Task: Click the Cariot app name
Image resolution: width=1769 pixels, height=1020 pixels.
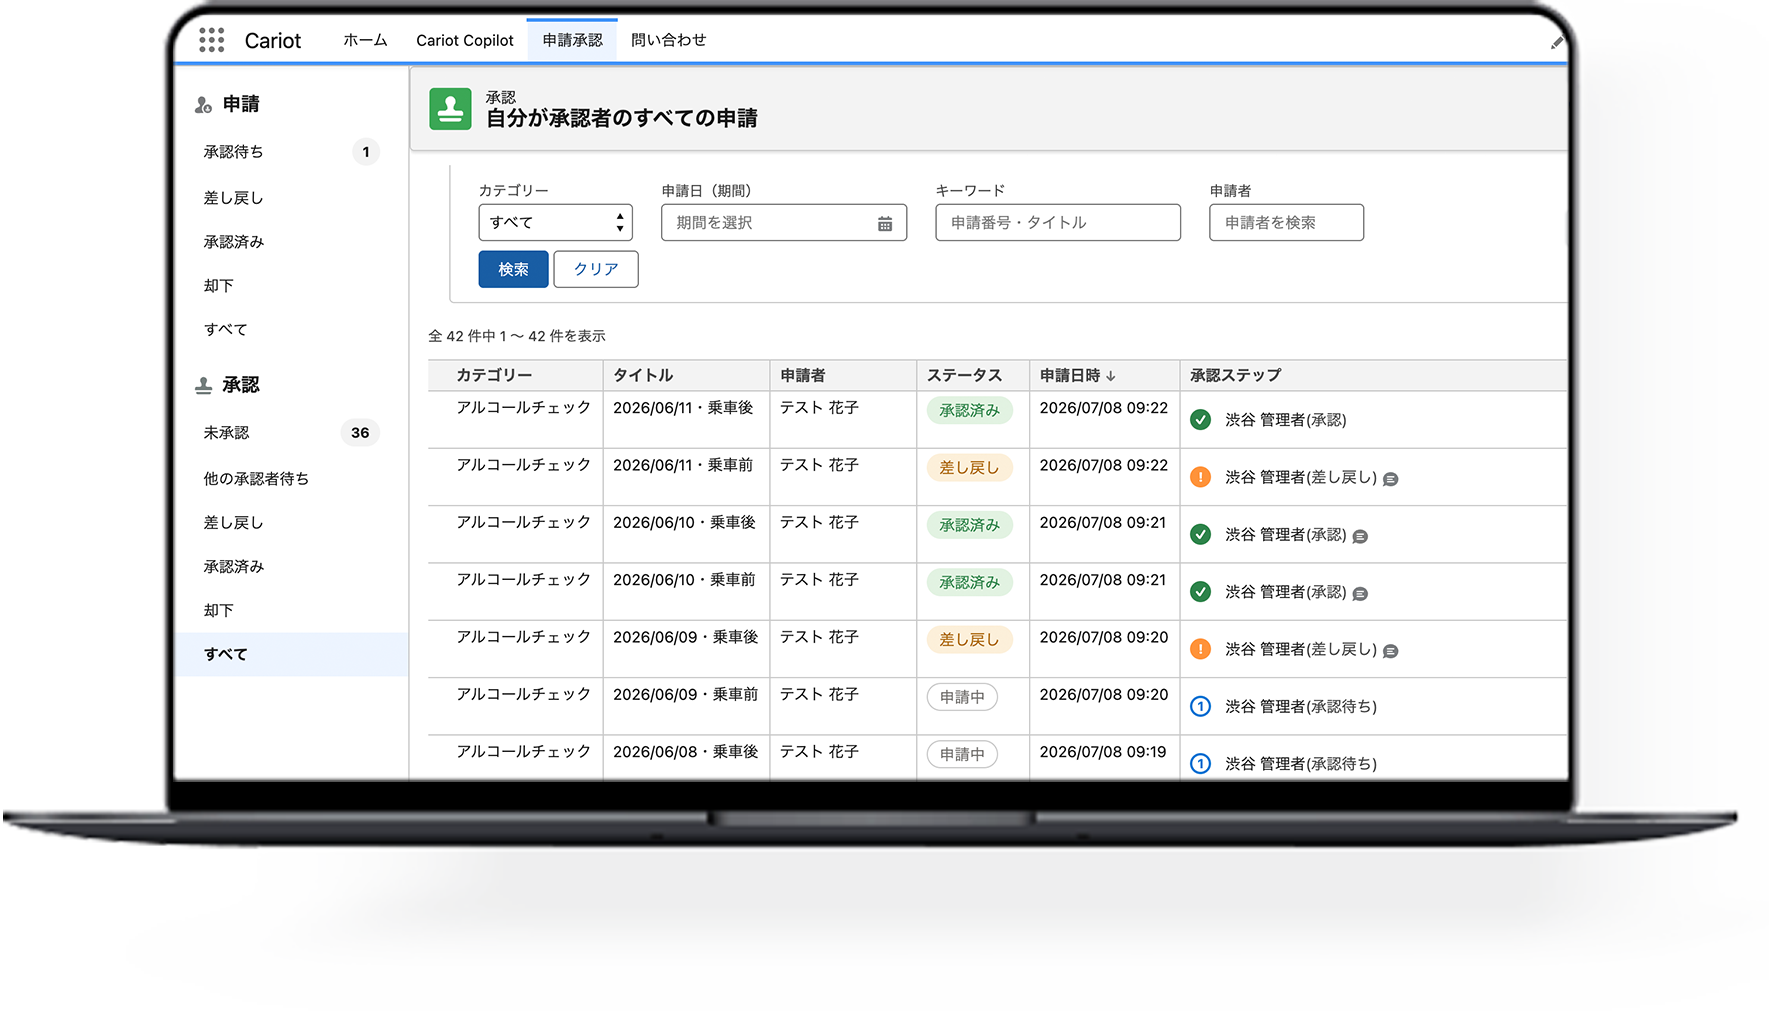Action: pyautogui.click(x=273, y=41)
